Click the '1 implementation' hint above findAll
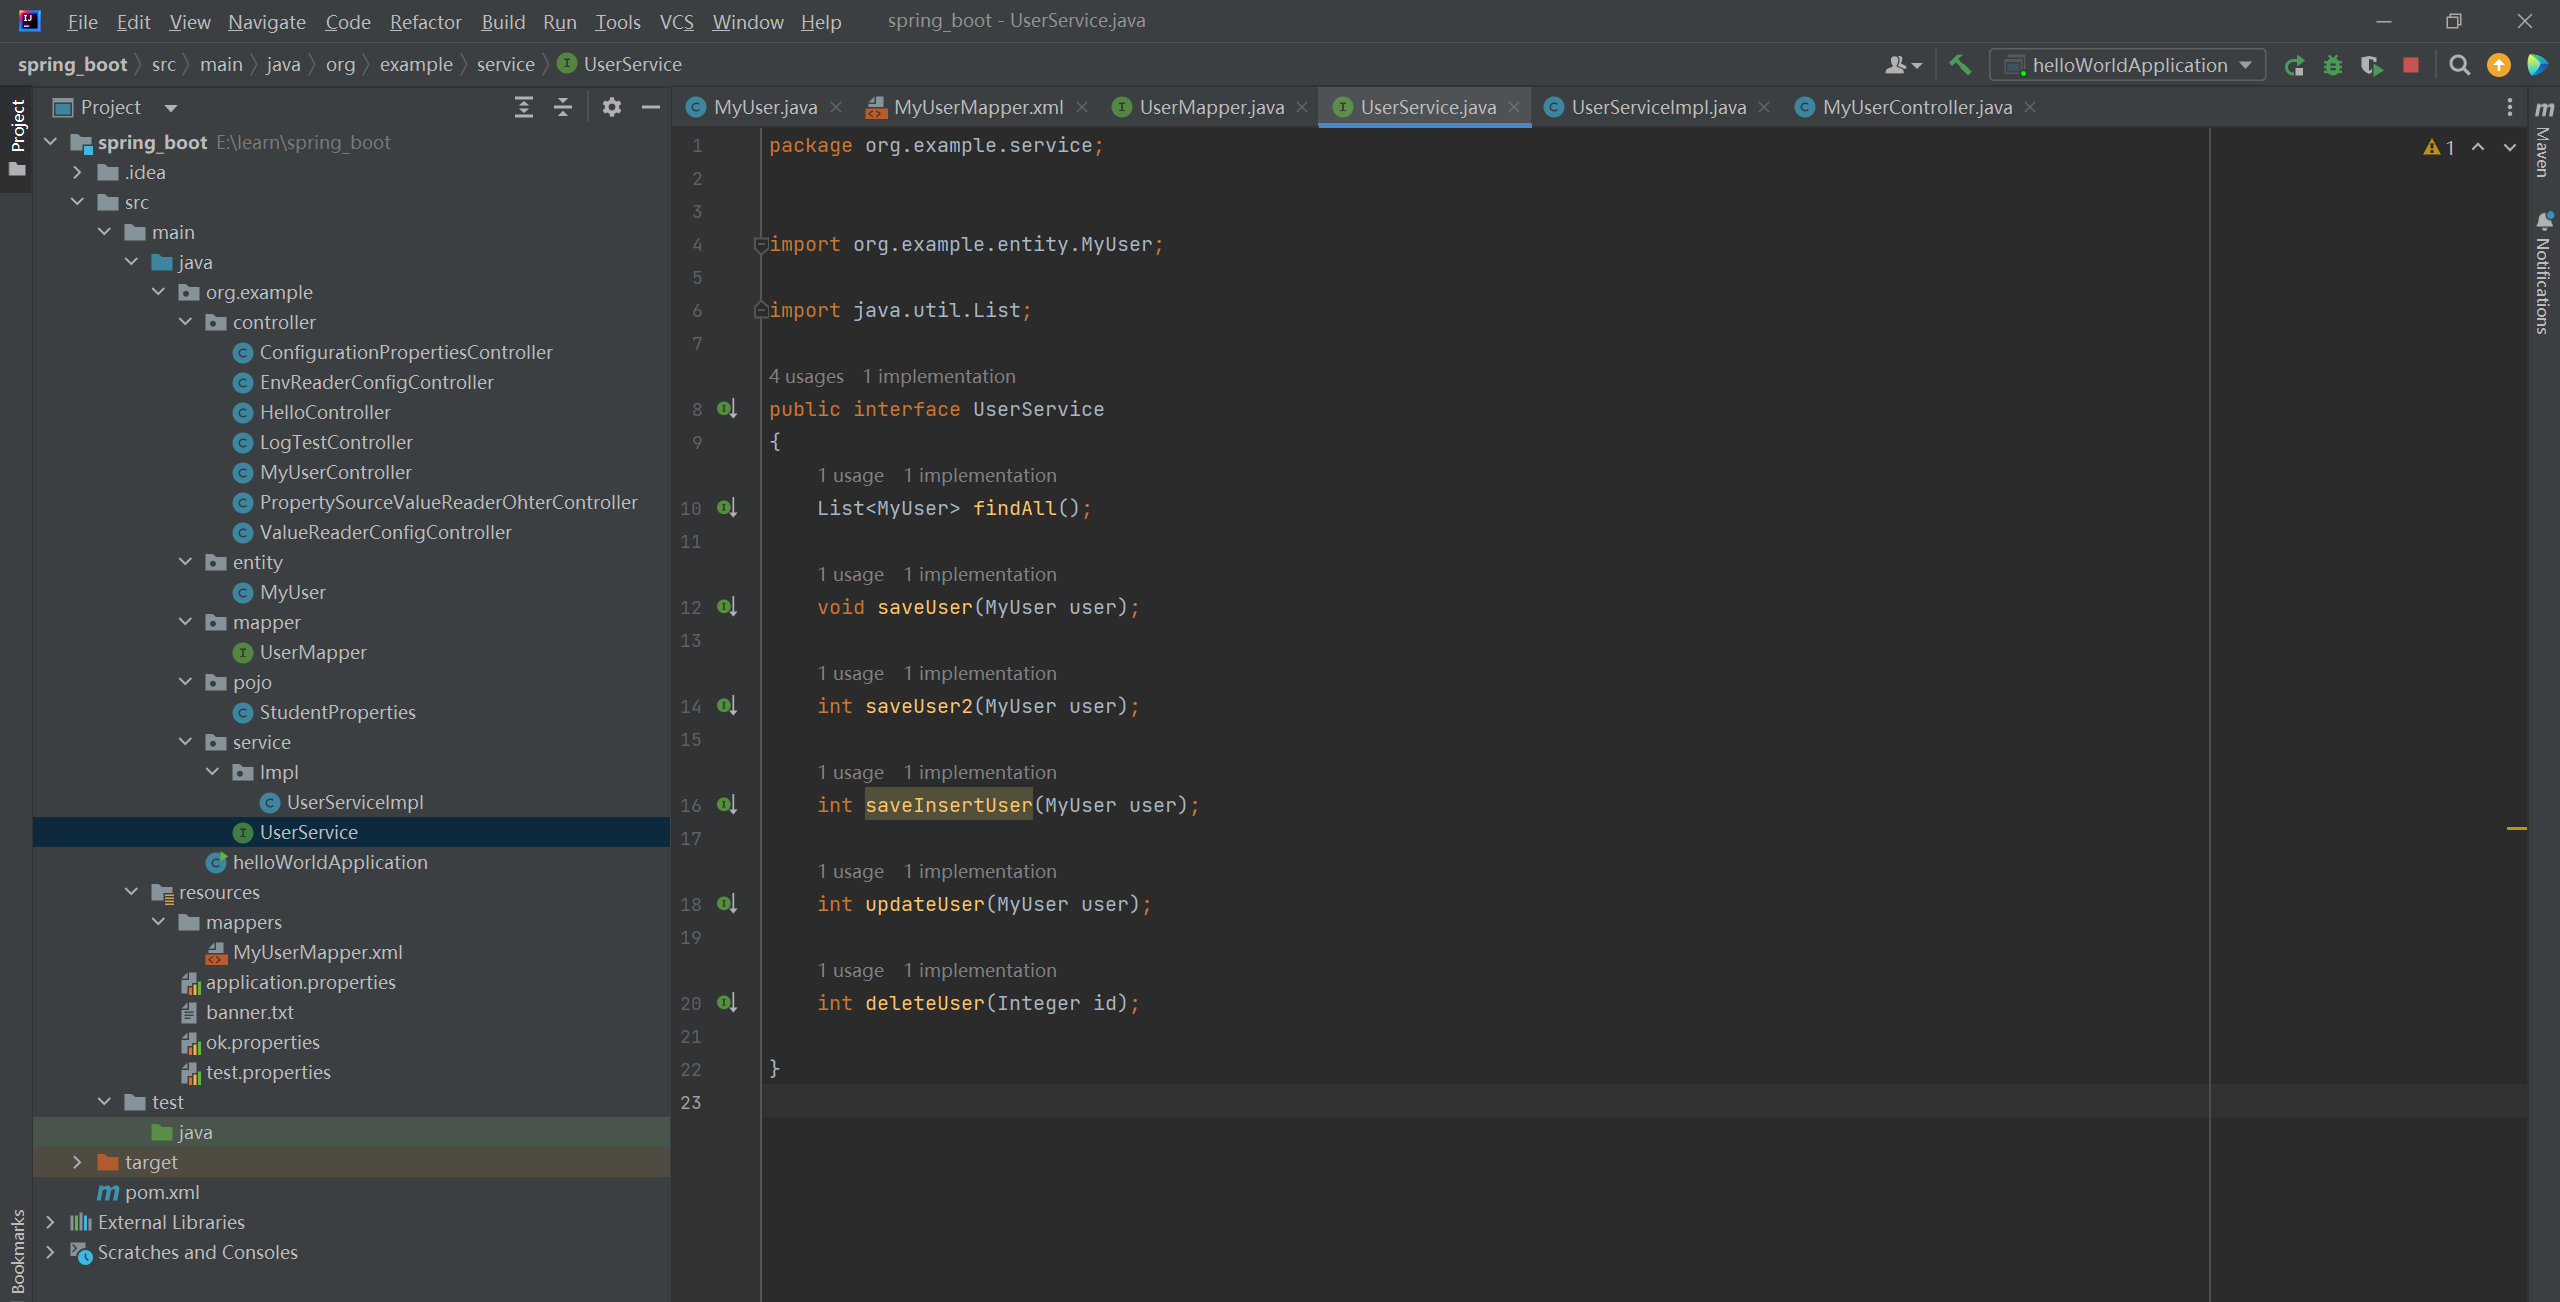Screen dimensions: 2560x1302 (x=979, y=475)
